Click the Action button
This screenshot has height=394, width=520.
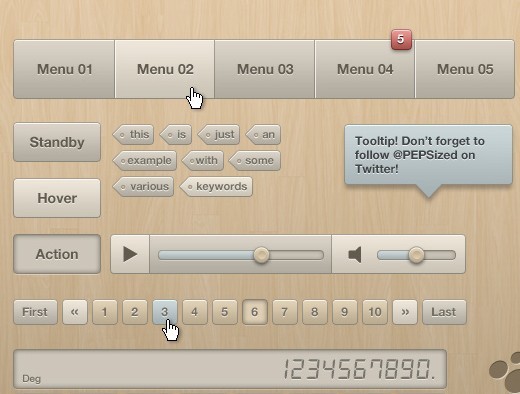(x=57, y=254)
